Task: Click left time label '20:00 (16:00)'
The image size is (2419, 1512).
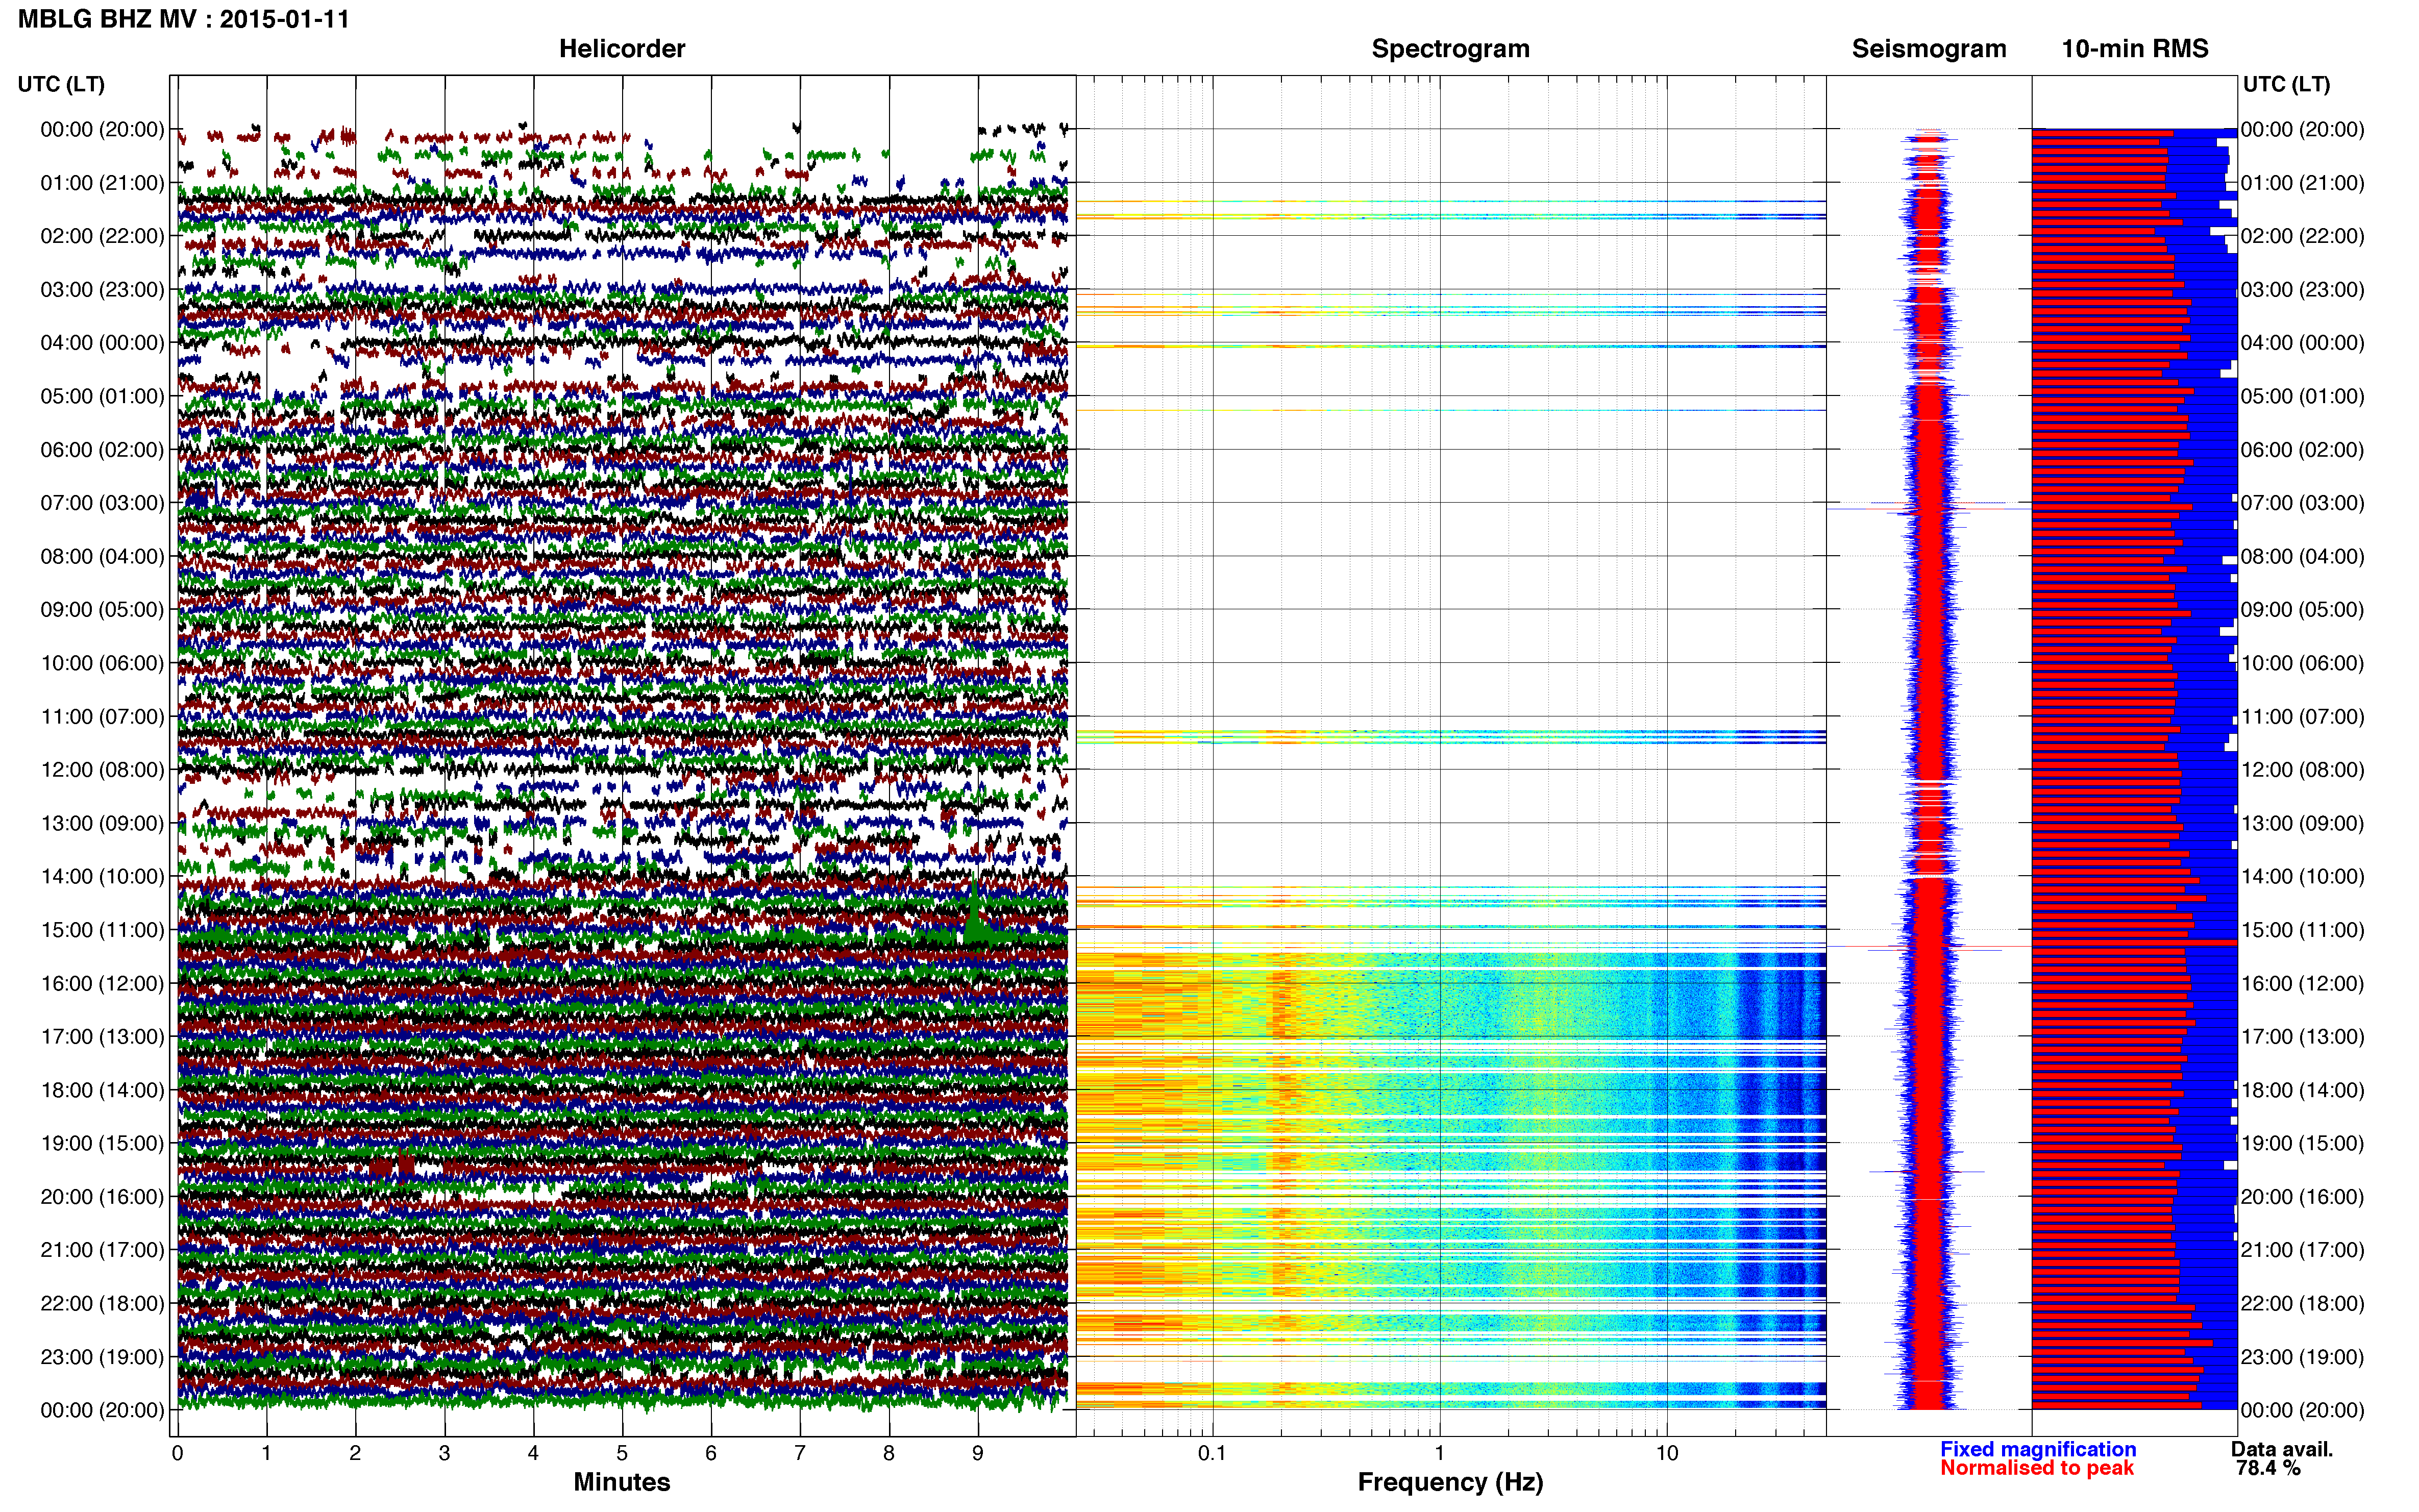Action: pos(102,1196)
